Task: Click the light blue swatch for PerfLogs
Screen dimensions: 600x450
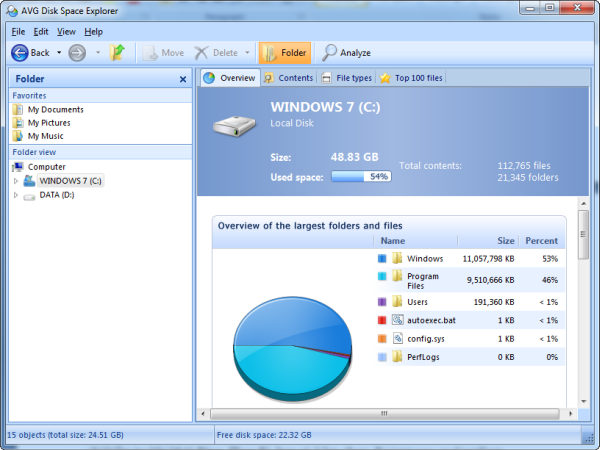Action: [382, 357]
